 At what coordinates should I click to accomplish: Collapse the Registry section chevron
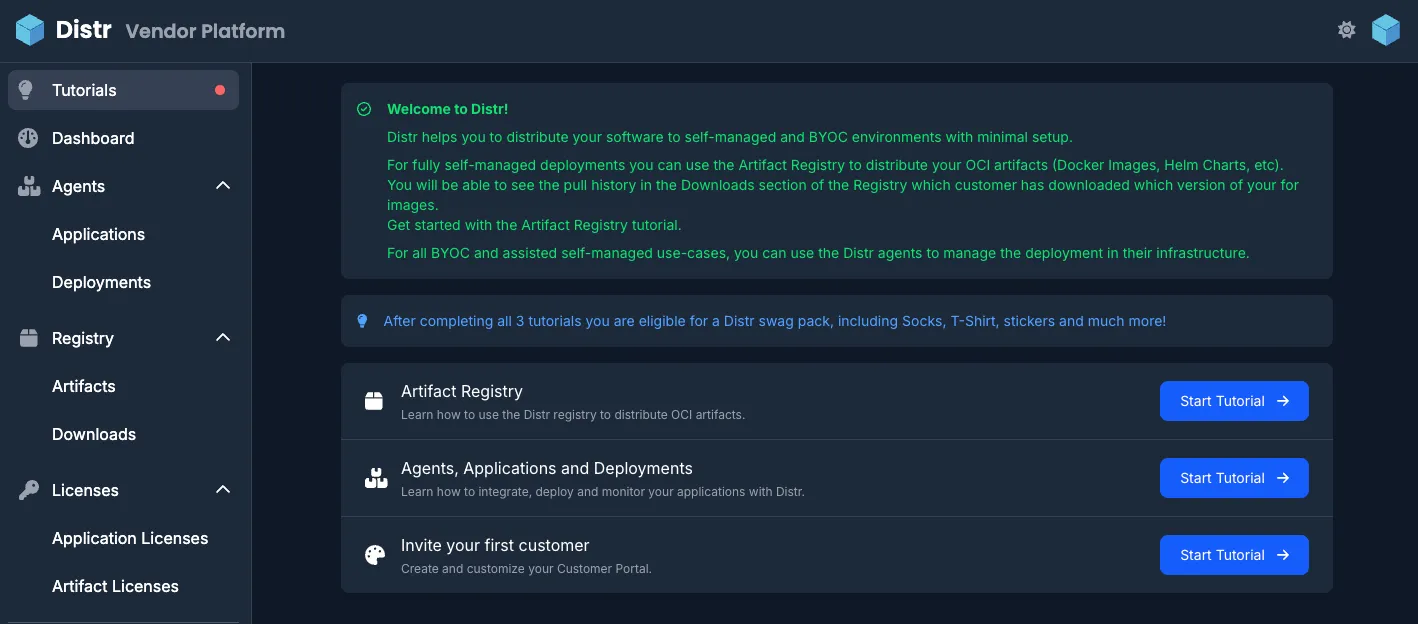[x=222, y=337]
